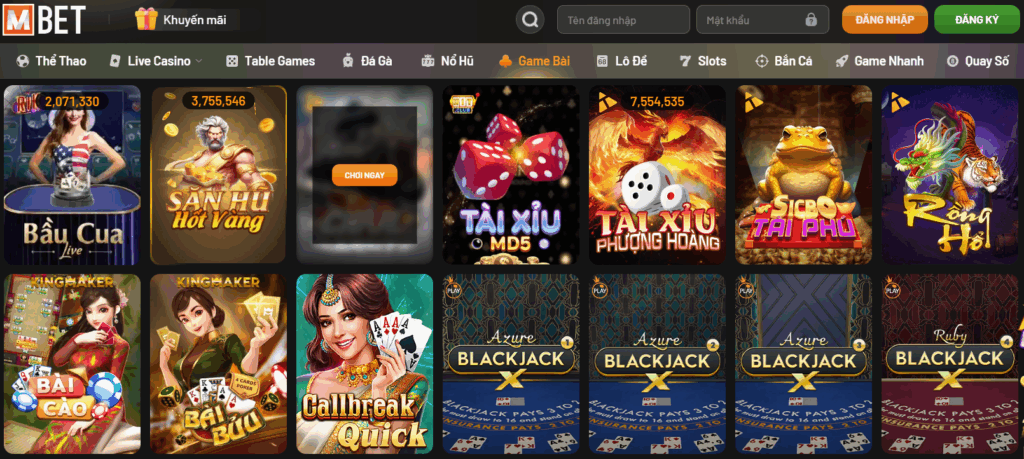
Task: Click the Đá Gà rooster icon
Action: point(348,61)
